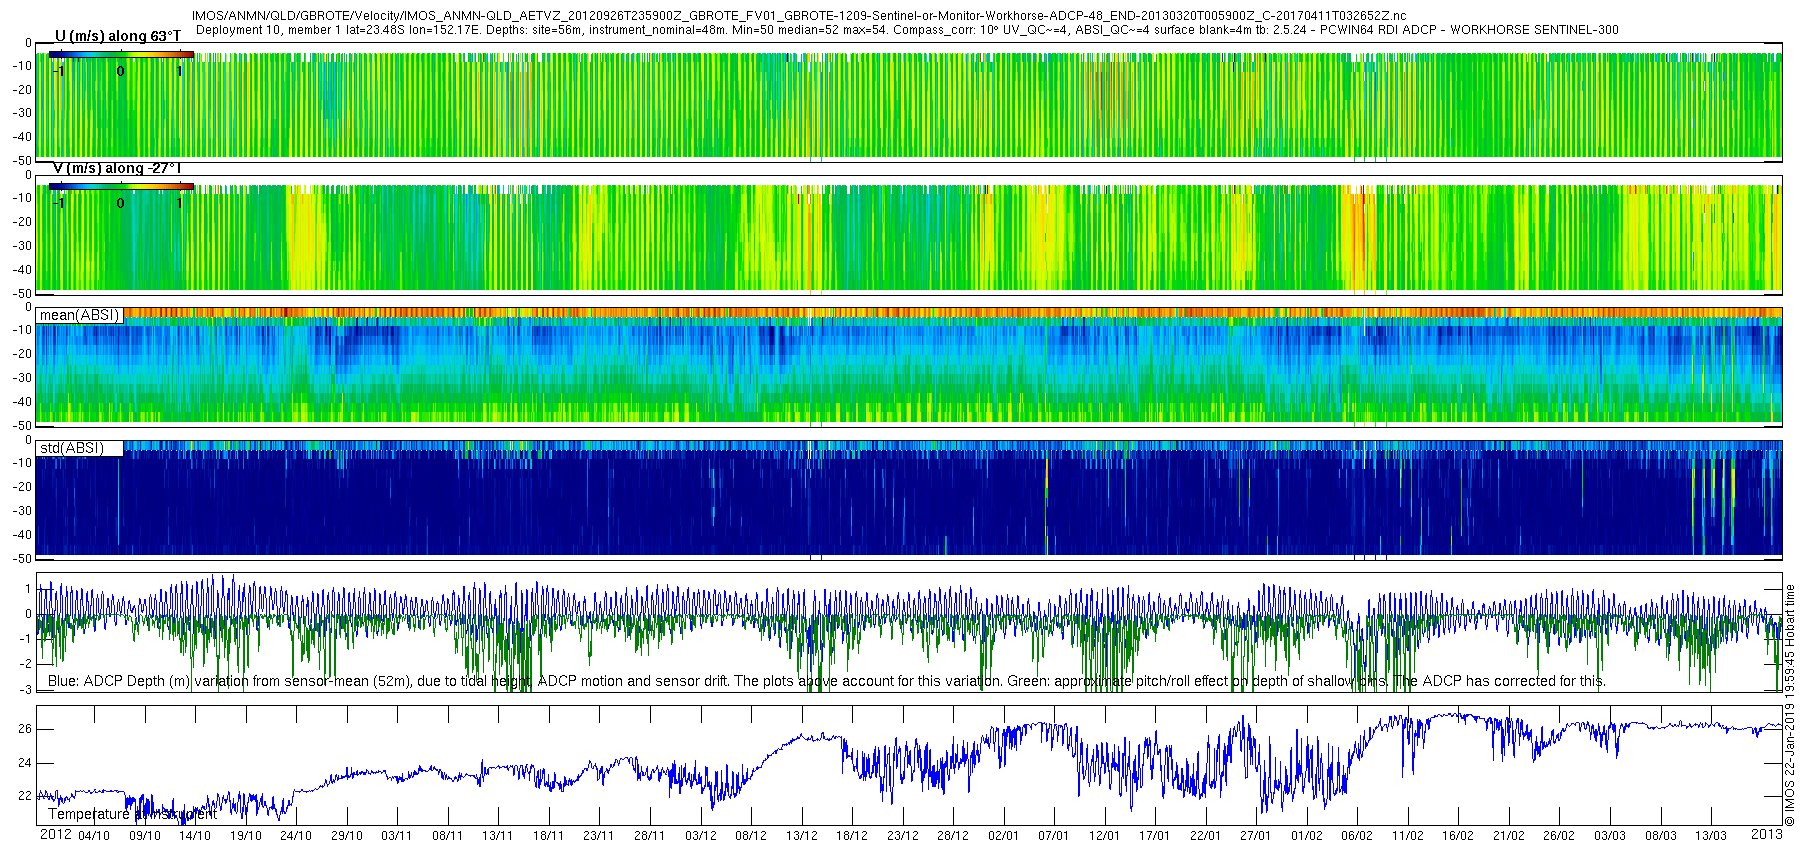Click the U velocity colorbar legend

[x=121, y=55]
